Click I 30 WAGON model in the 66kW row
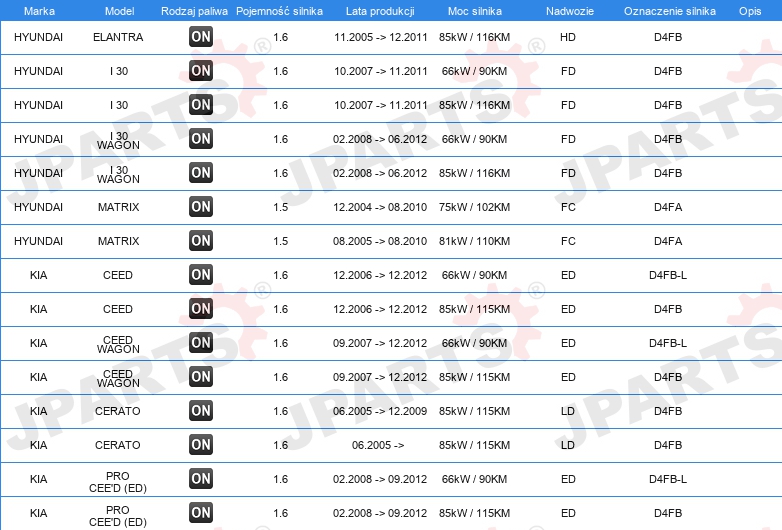This screenshot has height=530, width=782. click(x=118, y=141)
